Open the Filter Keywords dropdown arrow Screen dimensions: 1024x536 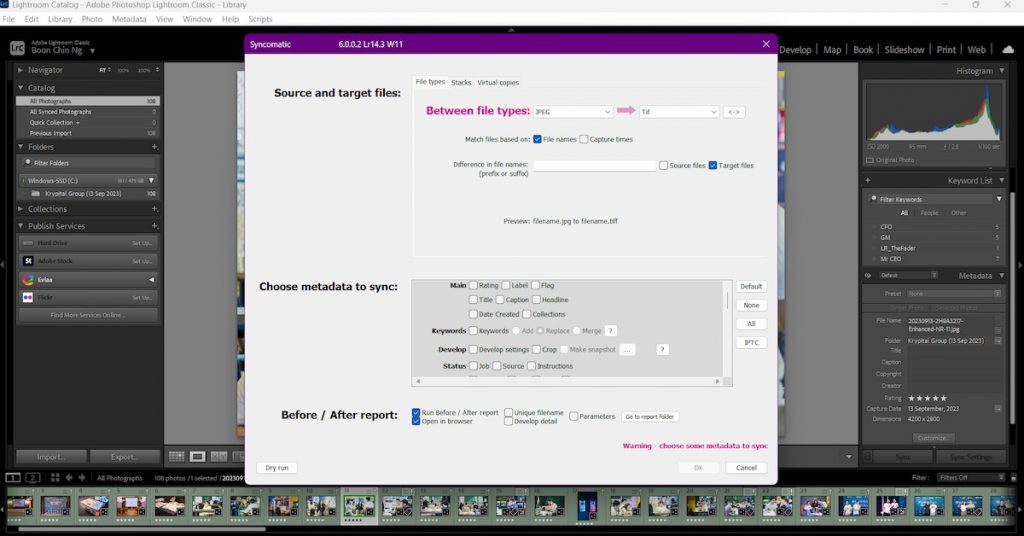999,199
